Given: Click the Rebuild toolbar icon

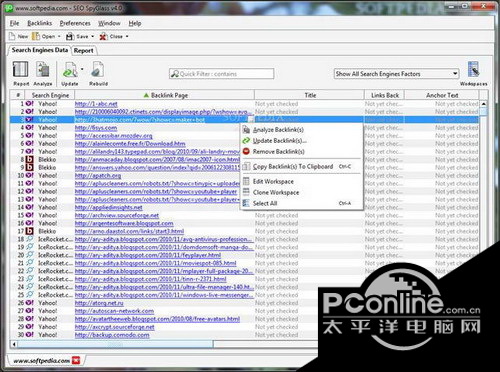Looking at the screenshot, I should (98, 70).
